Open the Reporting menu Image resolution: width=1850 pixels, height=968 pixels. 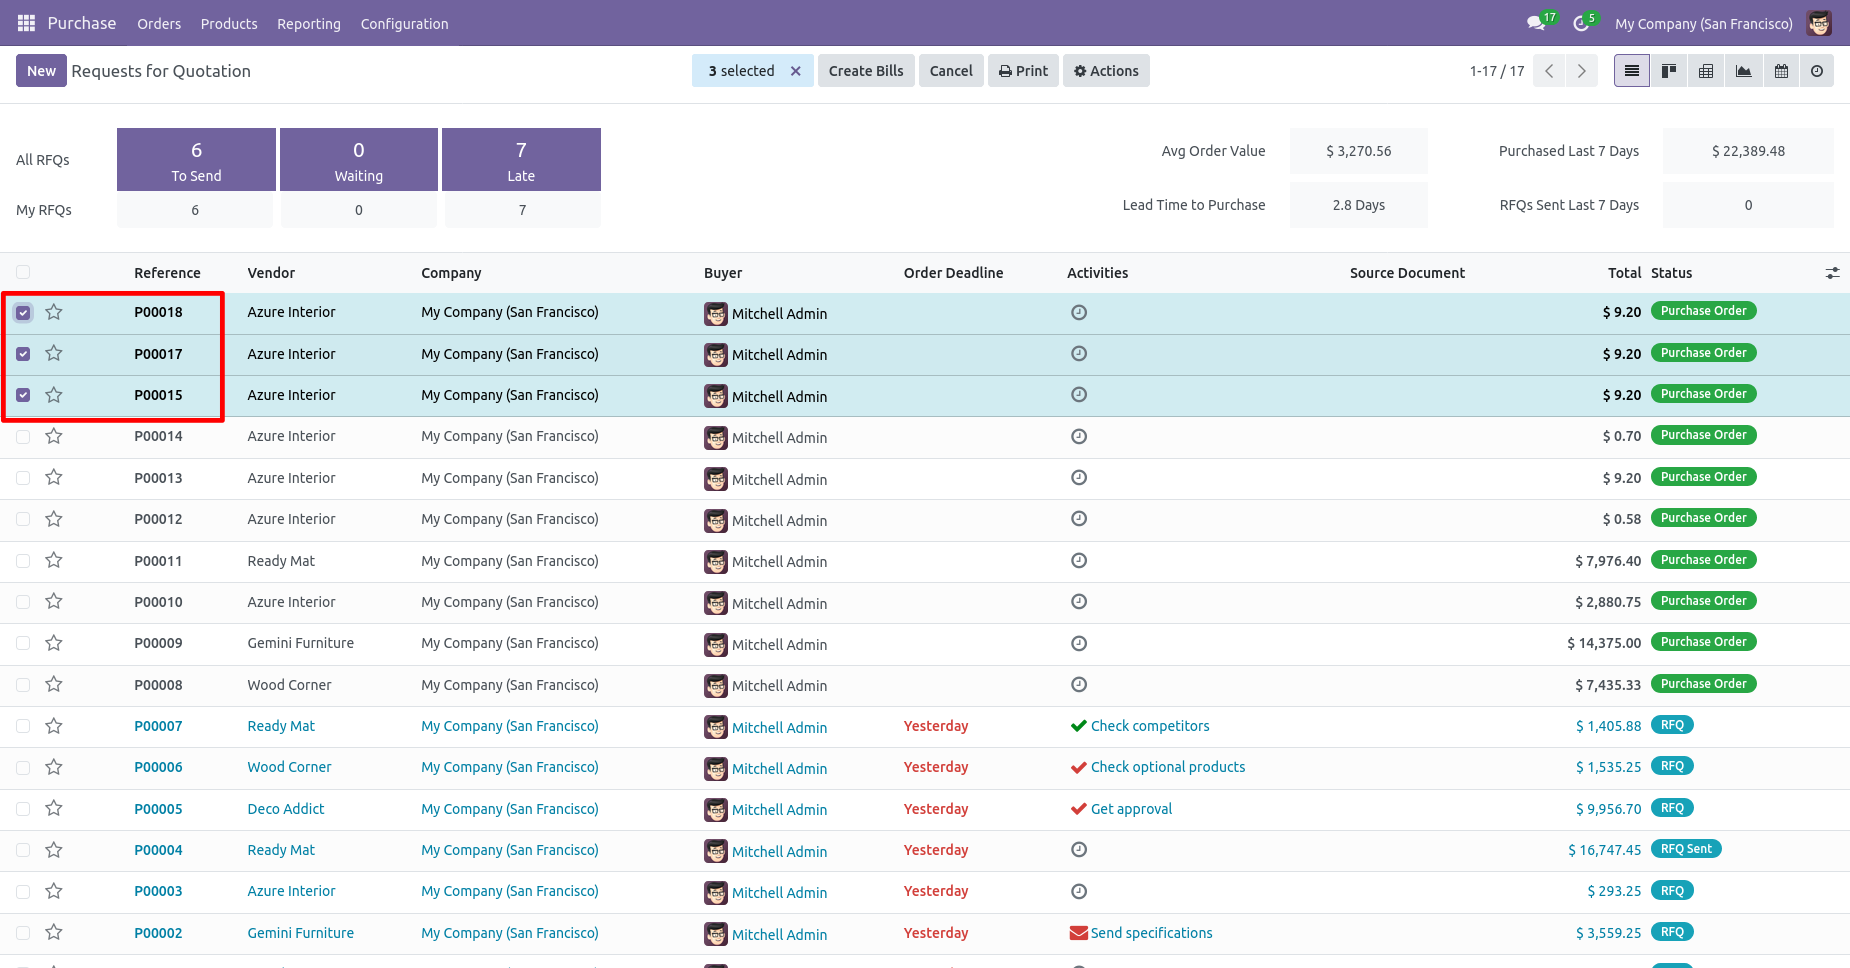coord(309,23)
